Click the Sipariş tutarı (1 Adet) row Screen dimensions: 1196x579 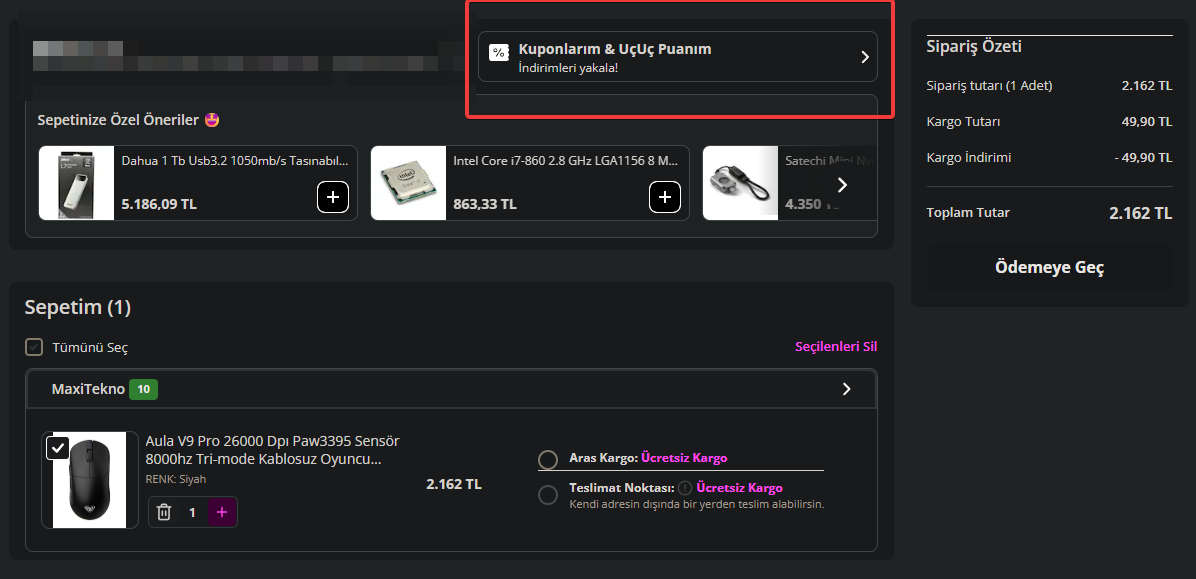(x=1050, y=85)
